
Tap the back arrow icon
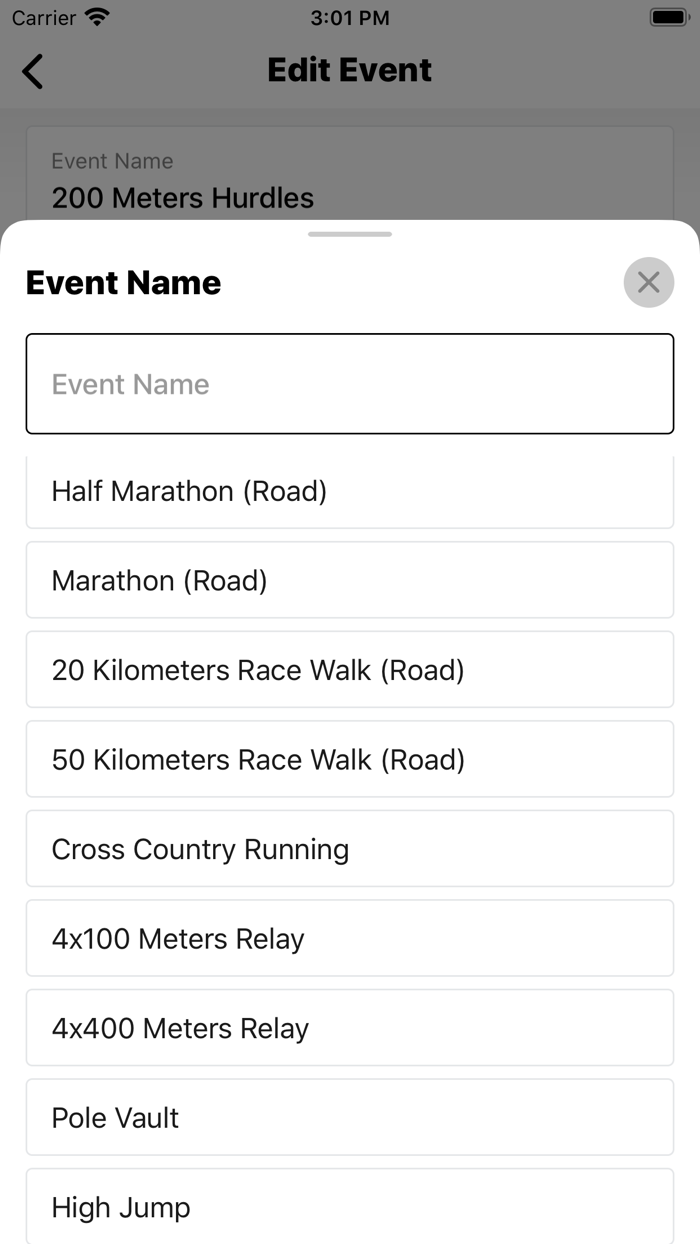pos(33,71)
